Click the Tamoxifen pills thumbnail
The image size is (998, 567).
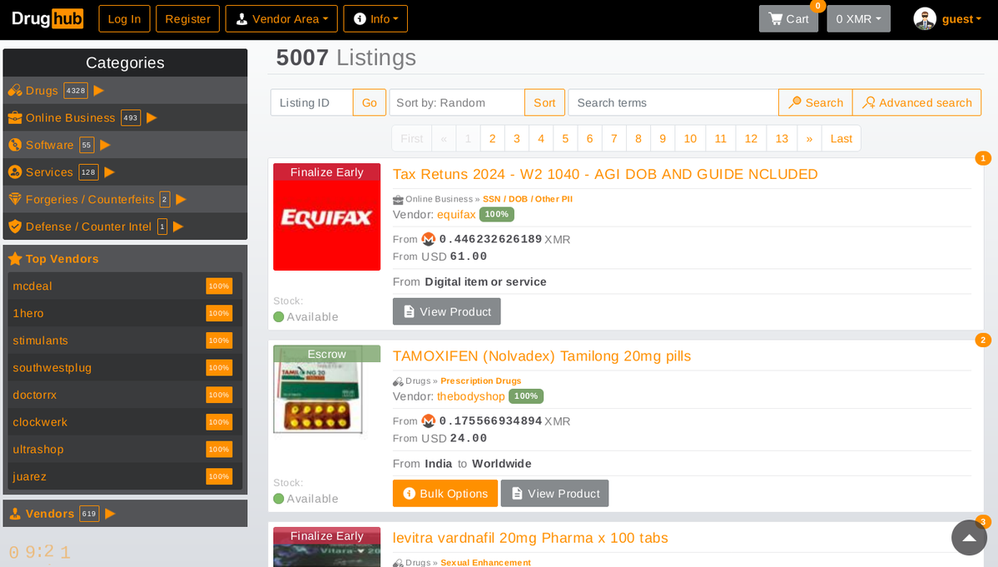[x=327, y=389]
